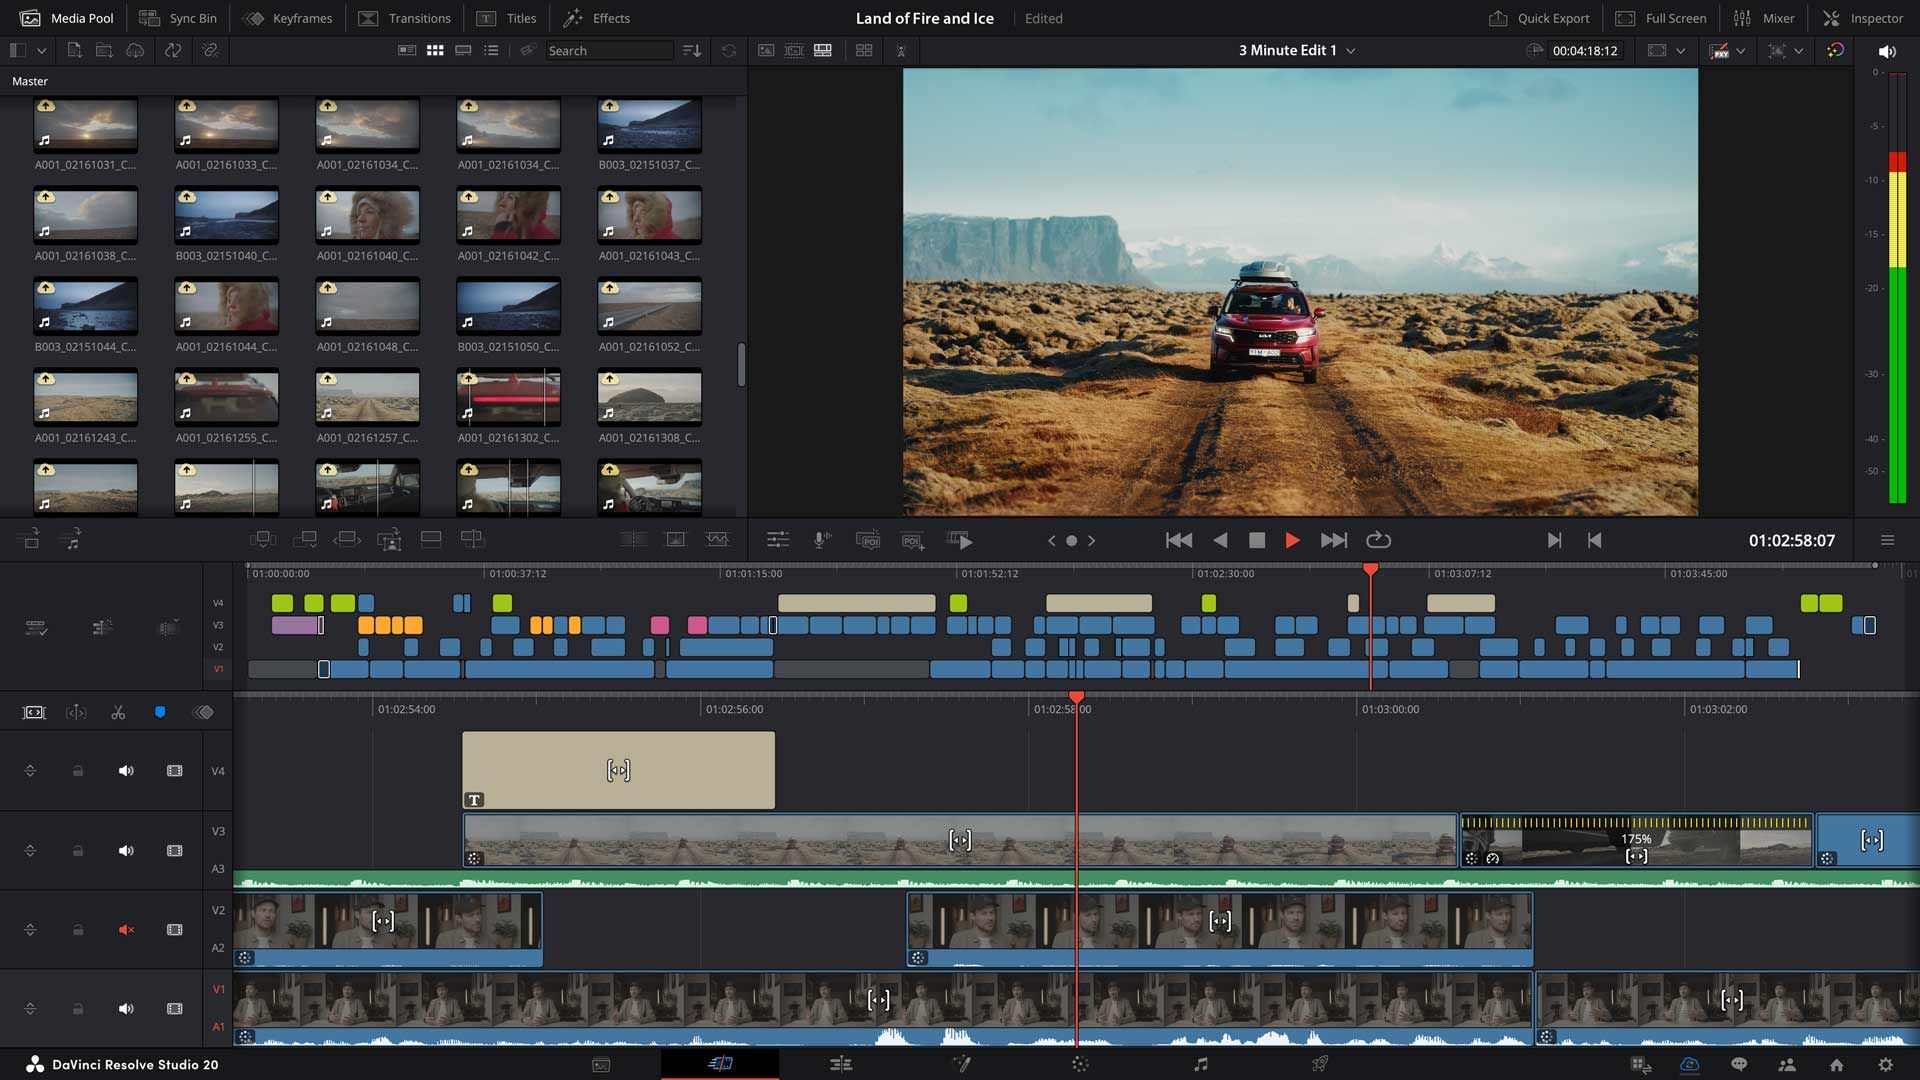Open the Fairlight audio page
1920x1080 pixels.
click(x=1198, y=1064)
